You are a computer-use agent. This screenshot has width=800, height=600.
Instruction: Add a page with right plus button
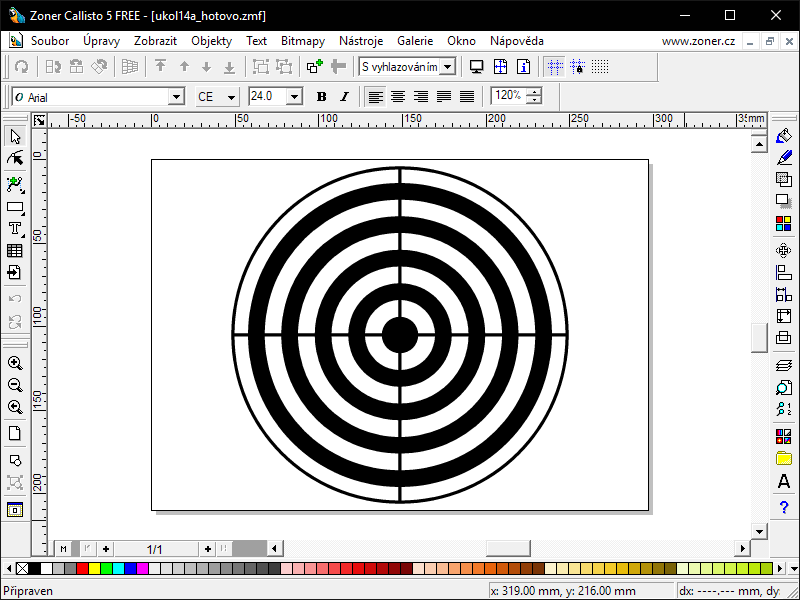[x=207, y=549]
